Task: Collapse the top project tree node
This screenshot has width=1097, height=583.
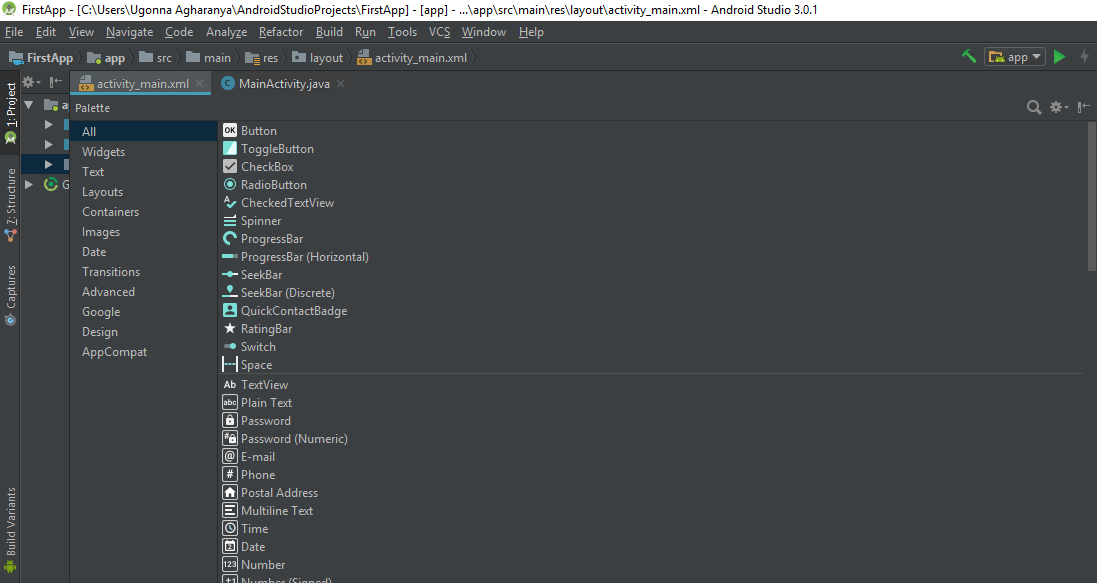Action: tap(29, 105)
